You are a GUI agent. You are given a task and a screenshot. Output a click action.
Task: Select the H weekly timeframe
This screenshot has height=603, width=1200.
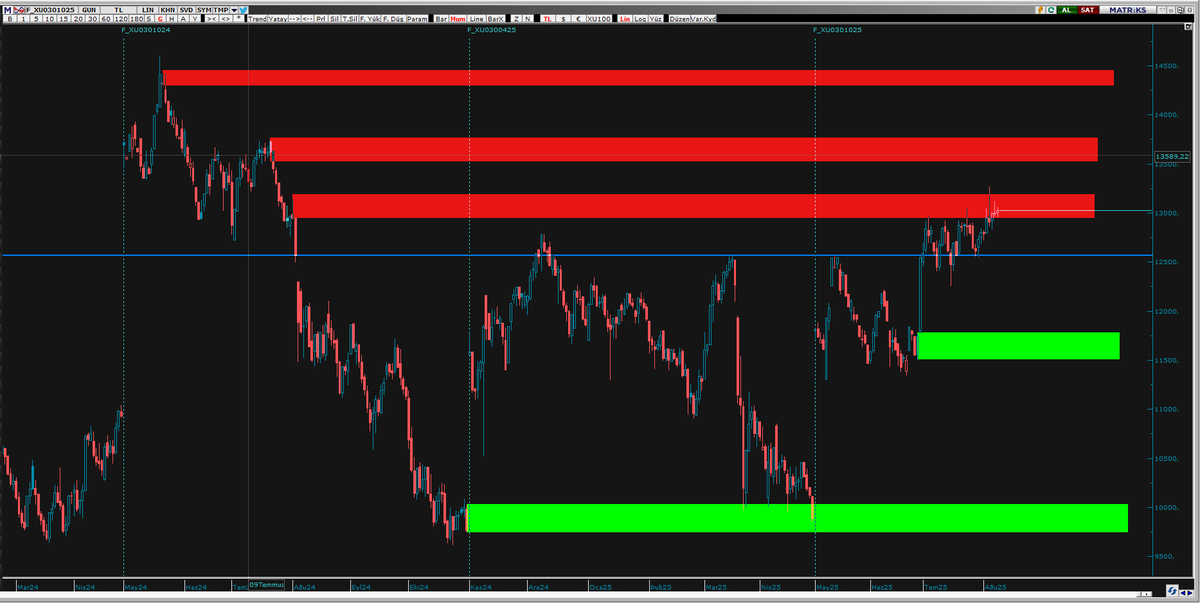tap(171, 19)
